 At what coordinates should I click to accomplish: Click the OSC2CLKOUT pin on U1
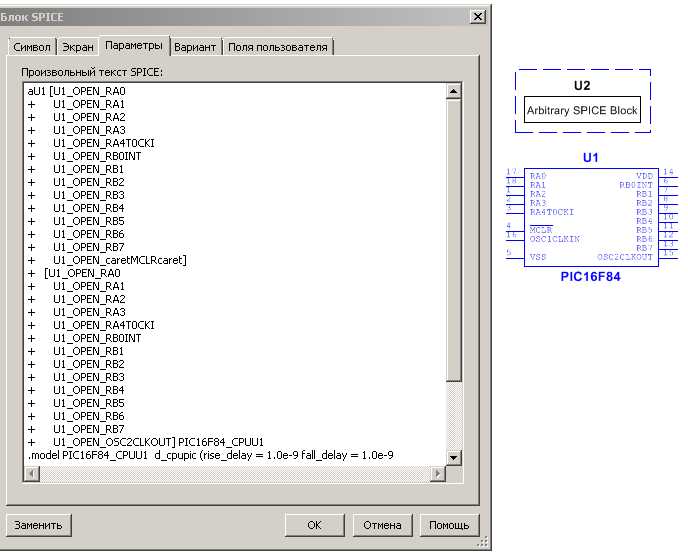pos(625,257)
